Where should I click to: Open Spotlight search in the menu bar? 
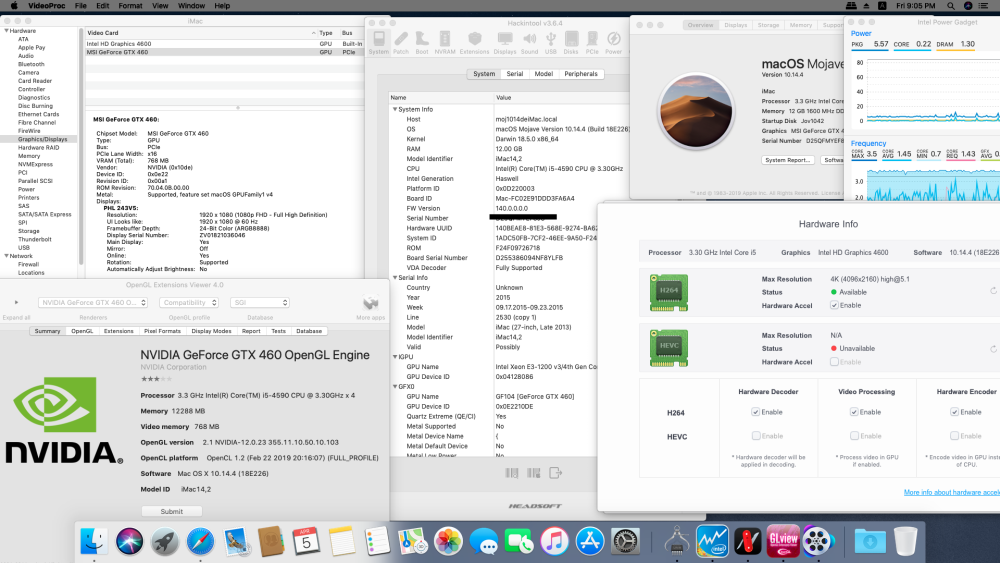click(951, 6)
